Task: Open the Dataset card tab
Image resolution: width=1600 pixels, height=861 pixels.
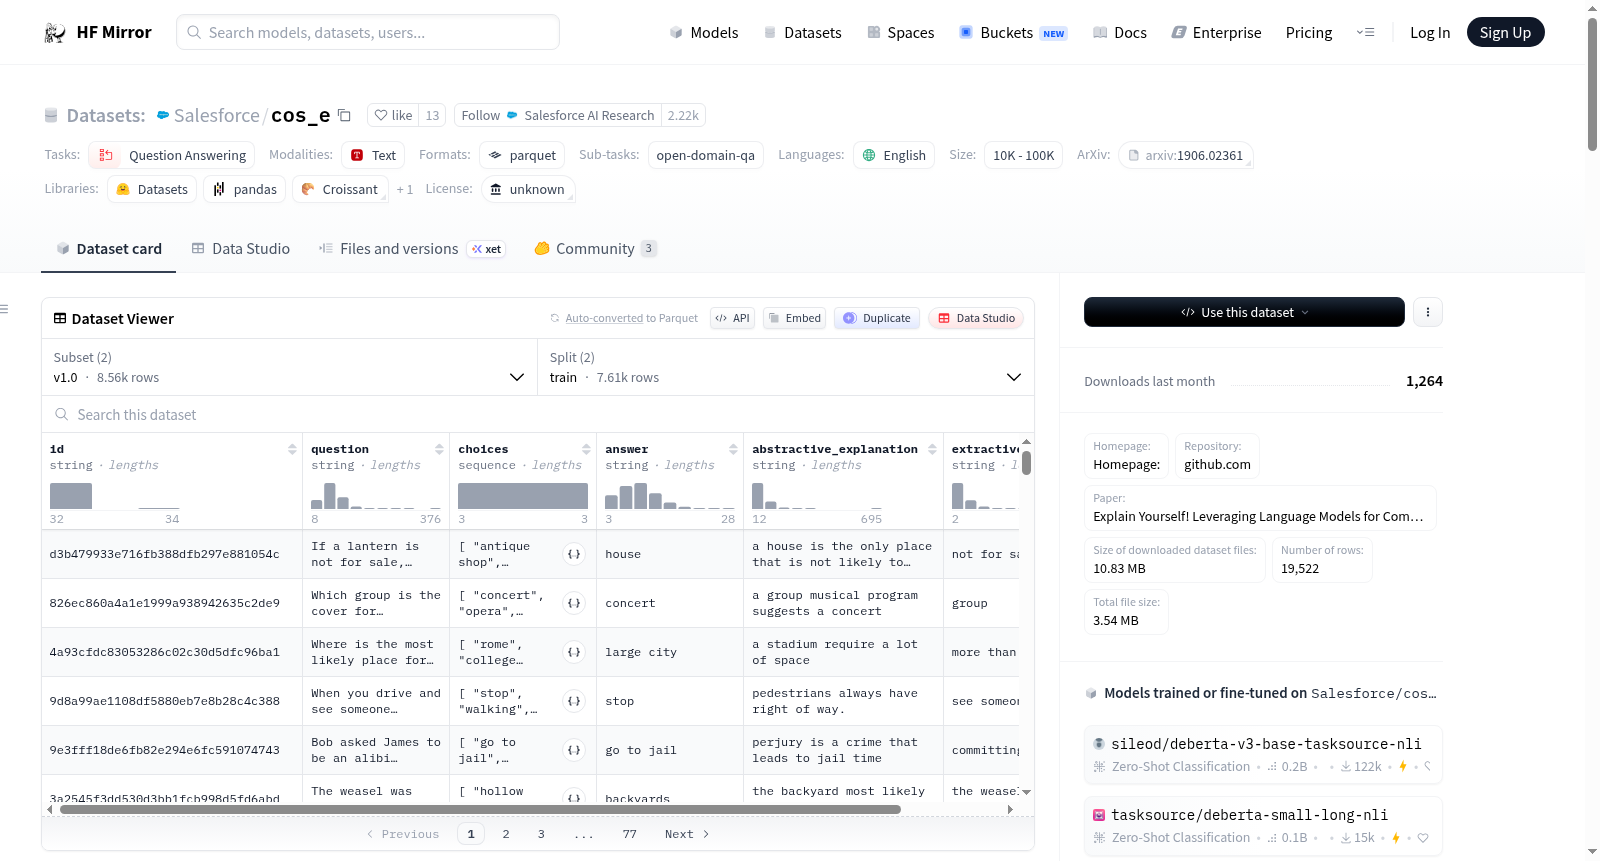Action: (x=109, y=249)
